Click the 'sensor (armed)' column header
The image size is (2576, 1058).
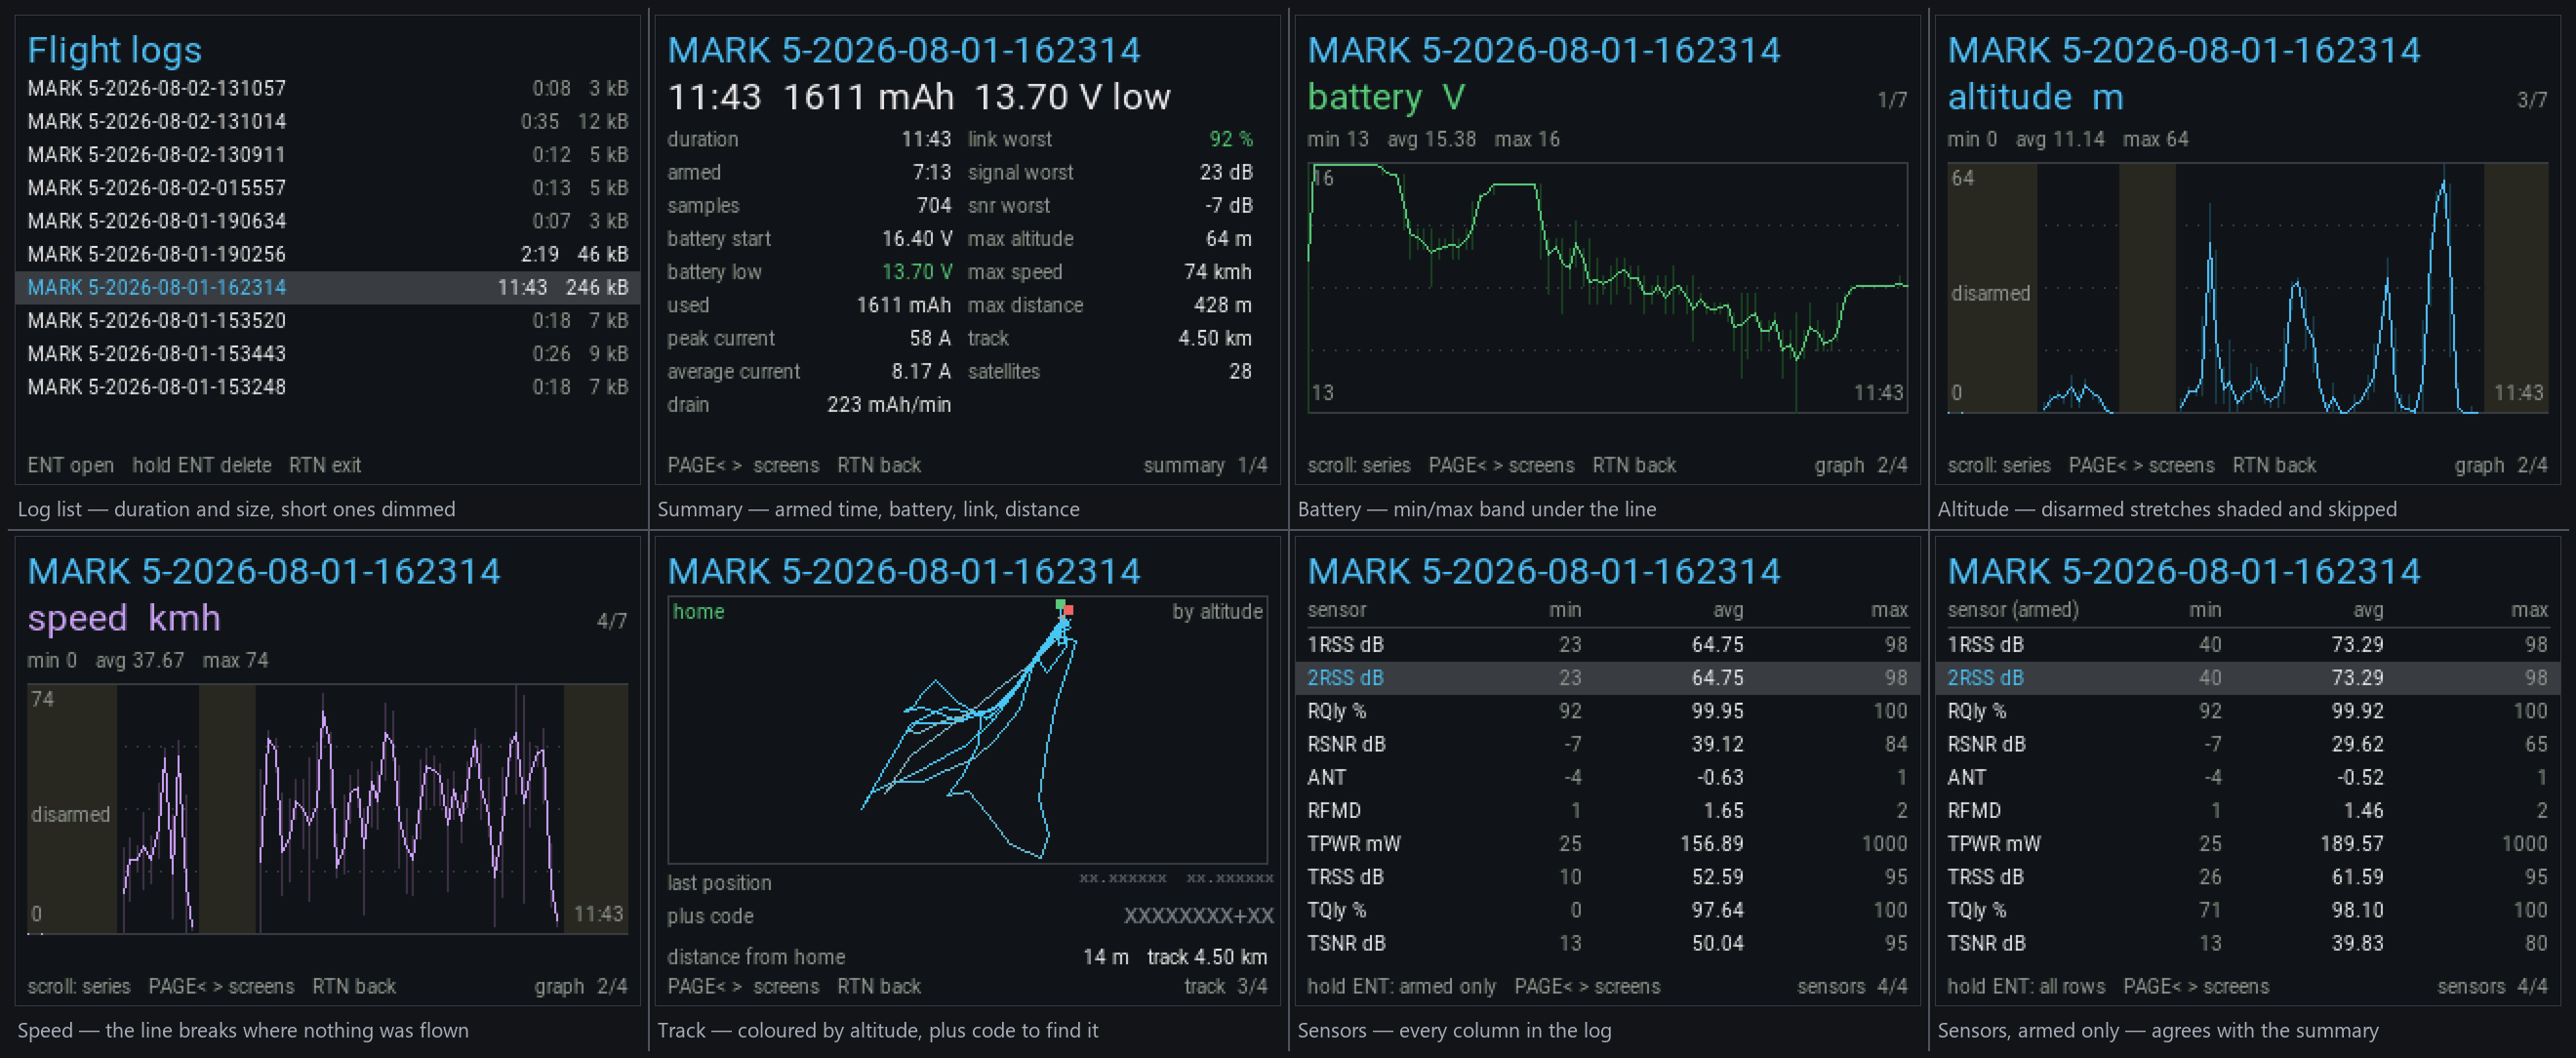[2013, 610]
